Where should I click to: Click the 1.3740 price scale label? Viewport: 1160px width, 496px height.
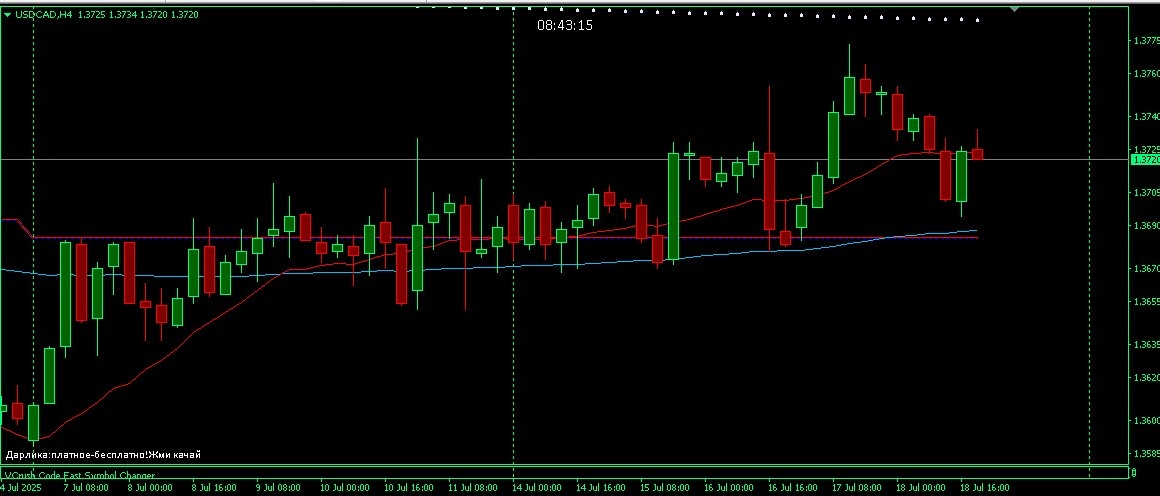click(1147, 116)
